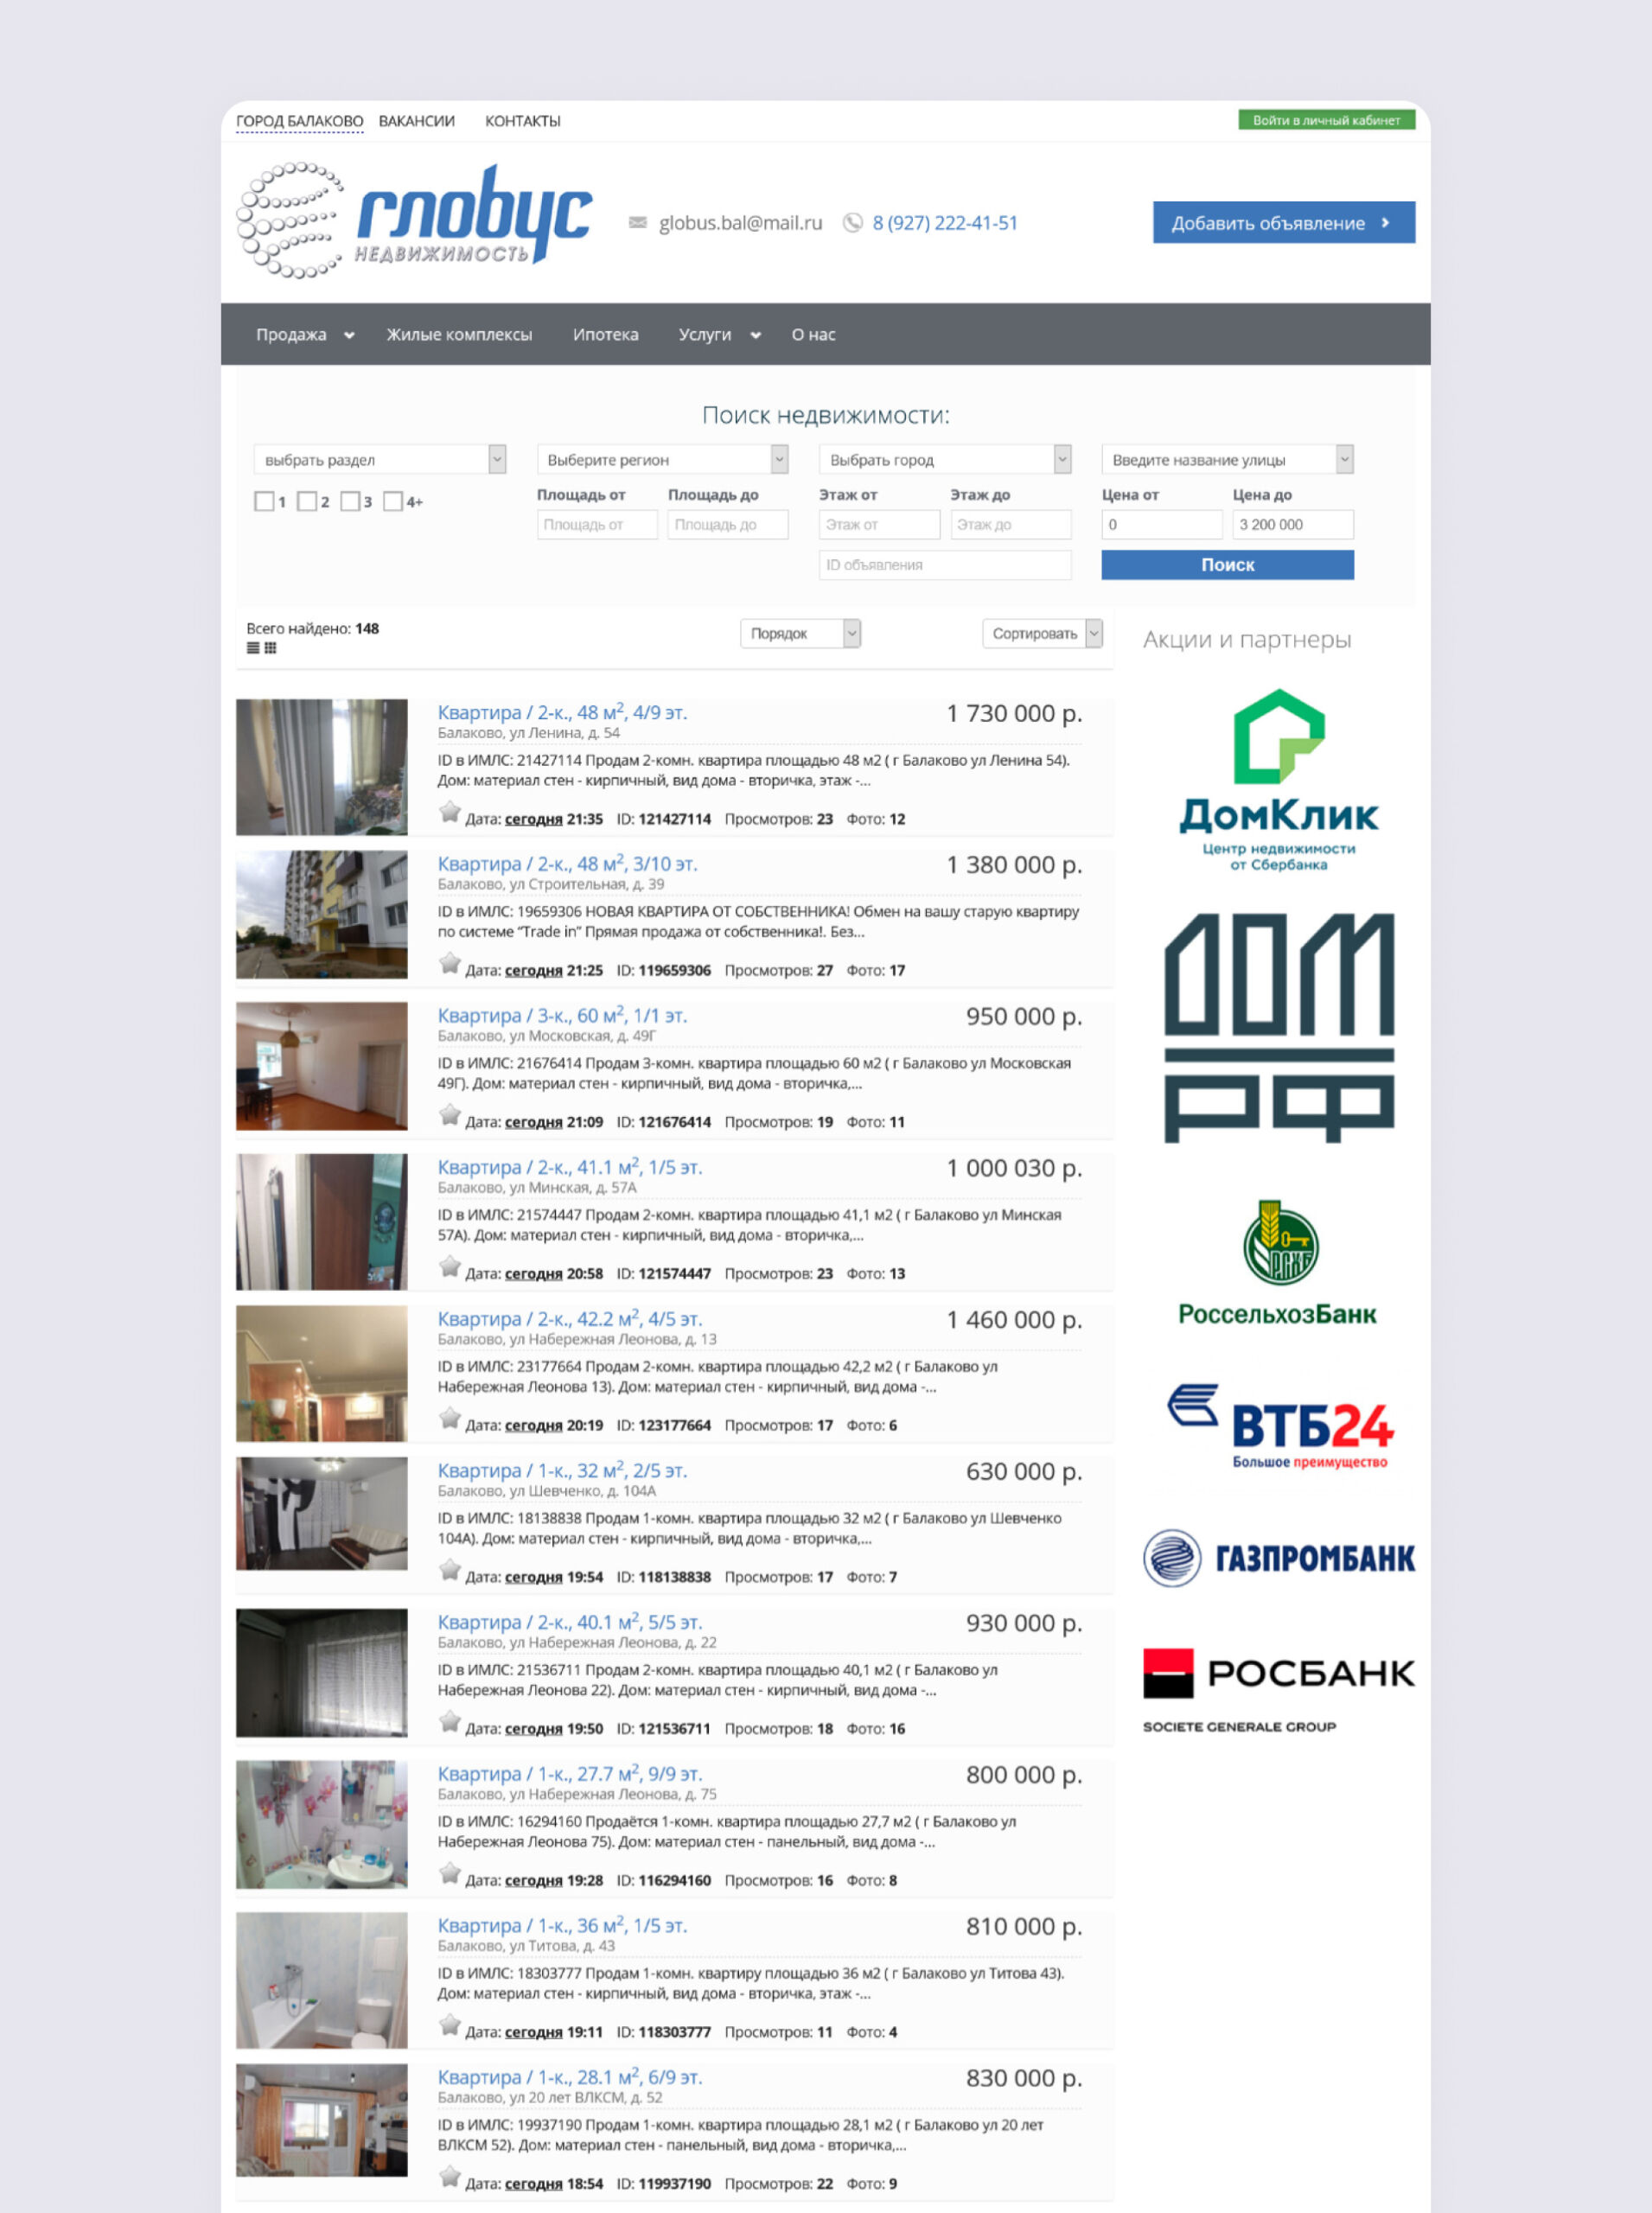Screen dimensions: 1652x2213
Task: Enable the 3-room filter checkbox
Action: [350, 502]
